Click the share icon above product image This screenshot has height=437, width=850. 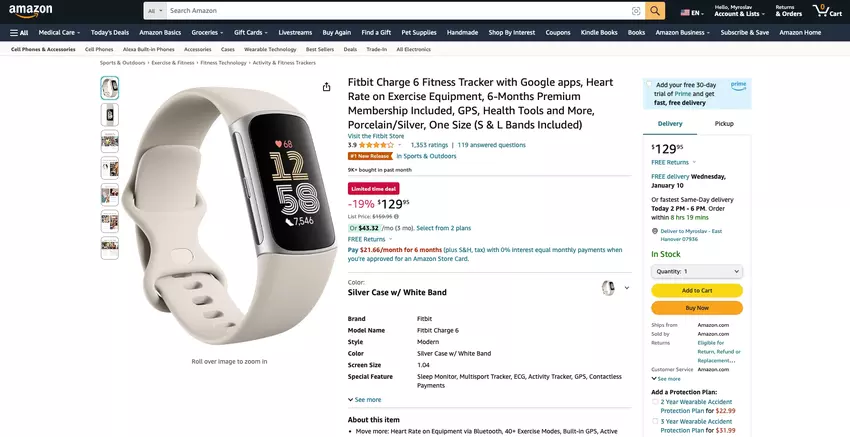tap(326, 87)
